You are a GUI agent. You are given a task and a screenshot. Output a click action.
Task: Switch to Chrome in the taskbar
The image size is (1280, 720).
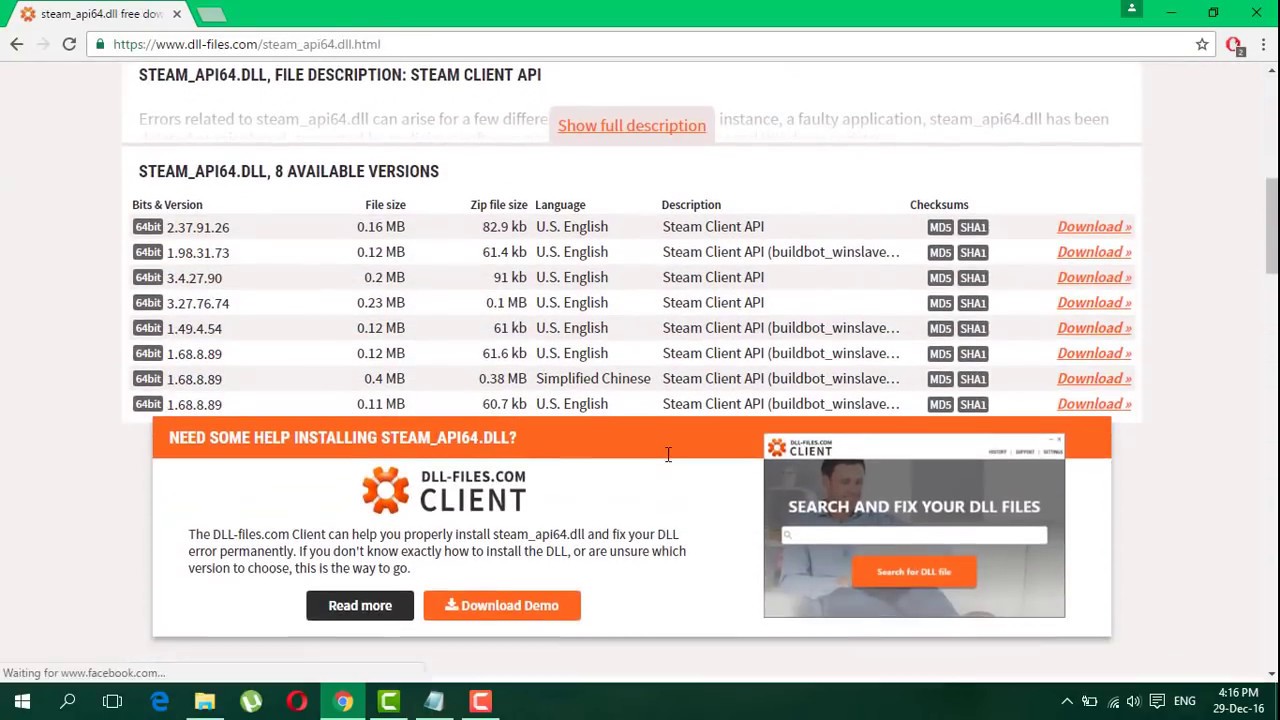click(x=343, y=701)
